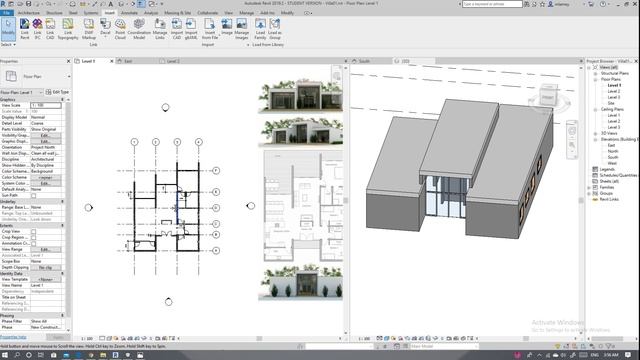Open Manage Links

[x=160, y=29]
